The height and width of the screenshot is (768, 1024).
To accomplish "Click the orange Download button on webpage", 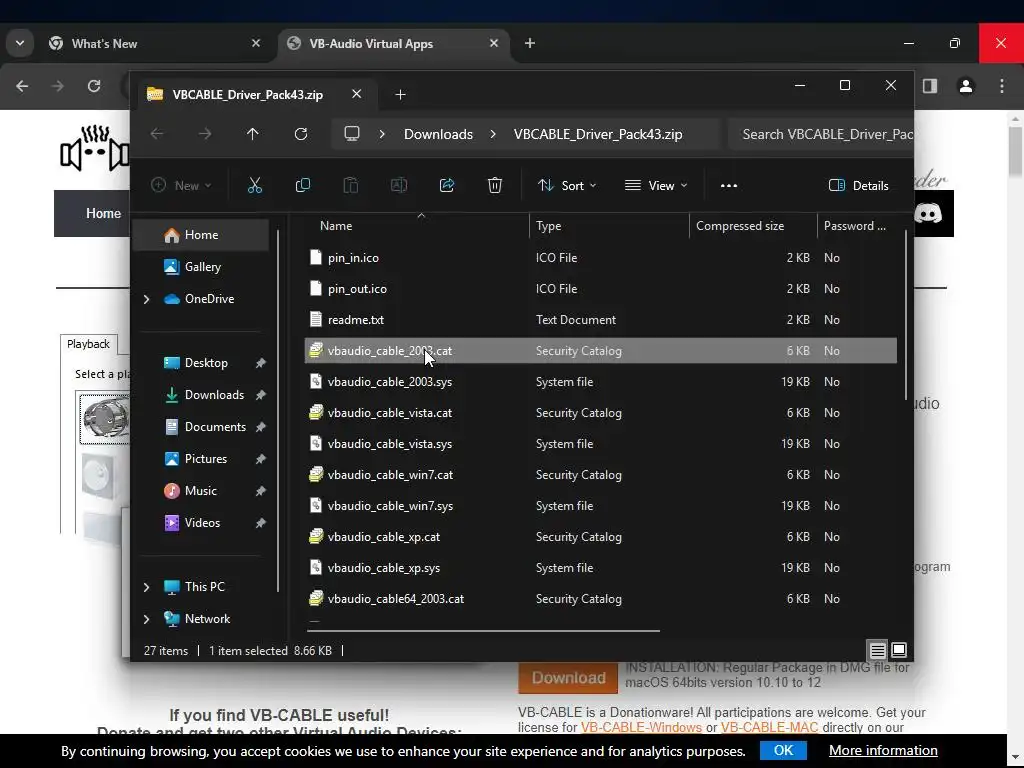I will tap(568, 678).
